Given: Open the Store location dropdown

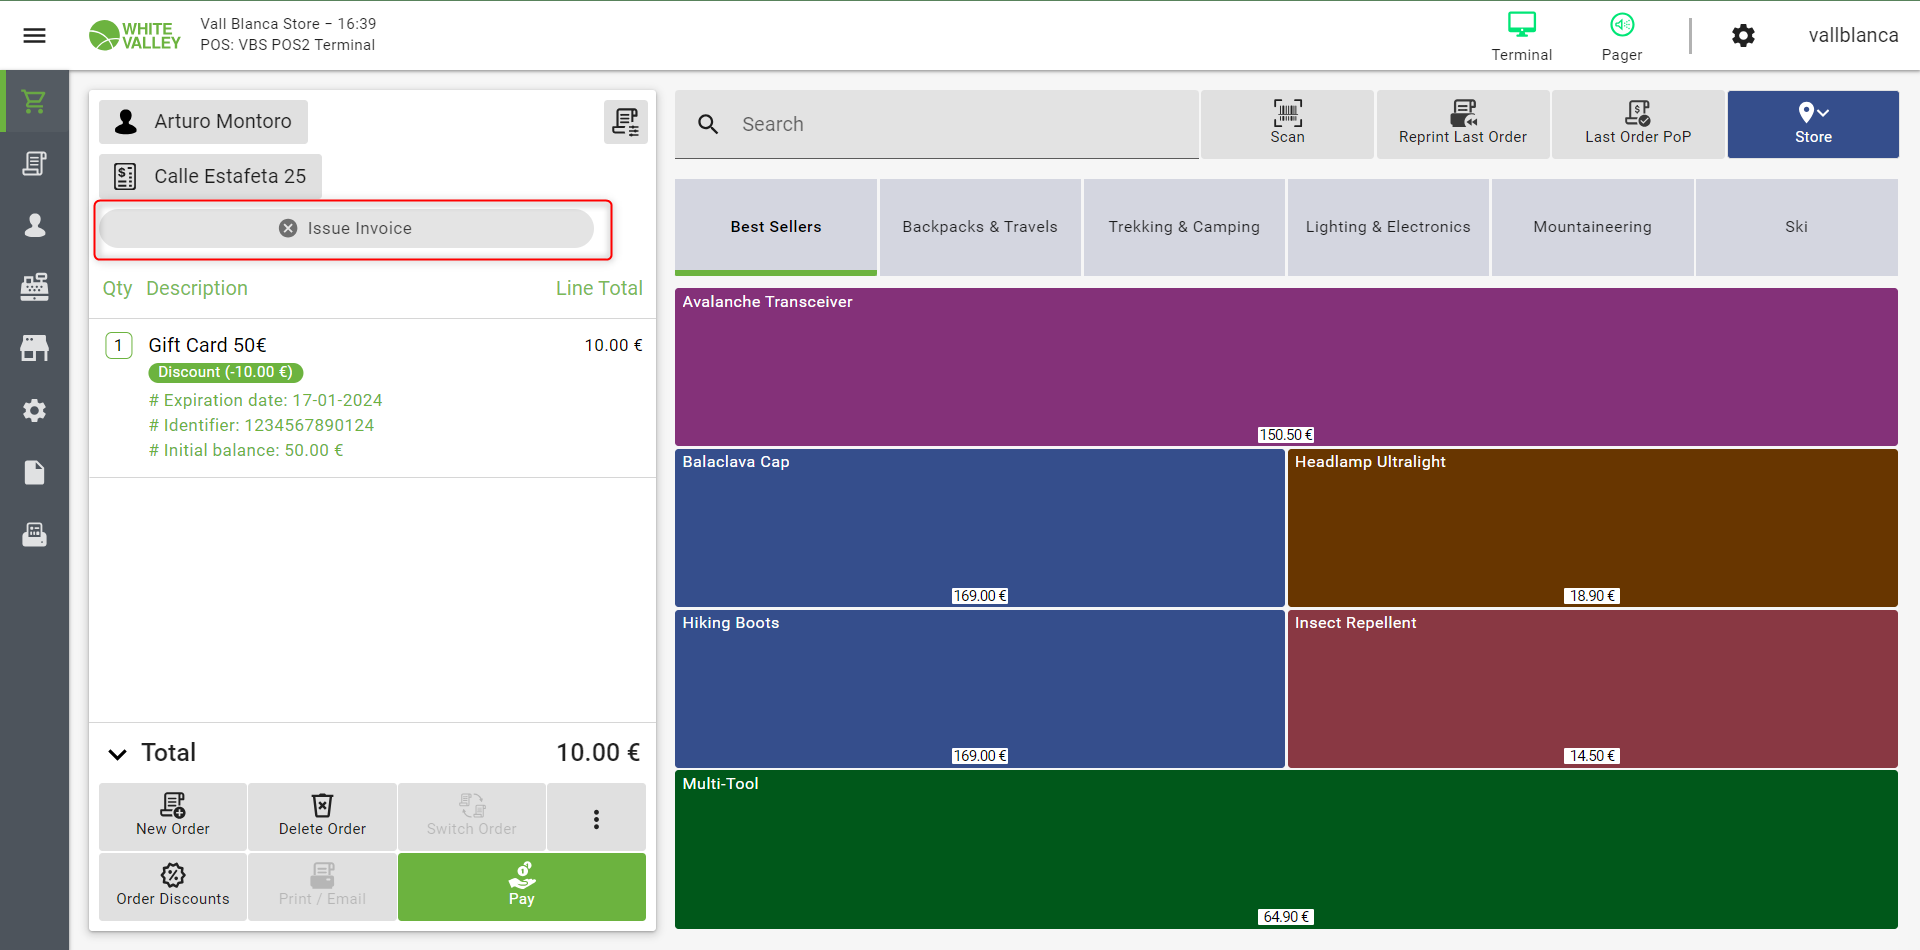Looking at the screenshot, I should [x=1812, y=124].
